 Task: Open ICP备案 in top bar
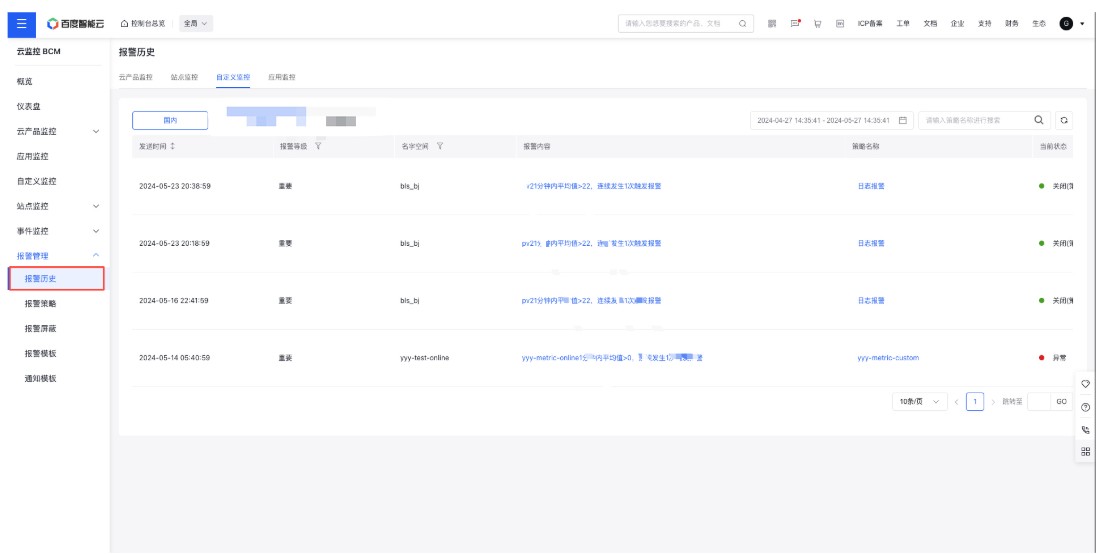(870, 23)
